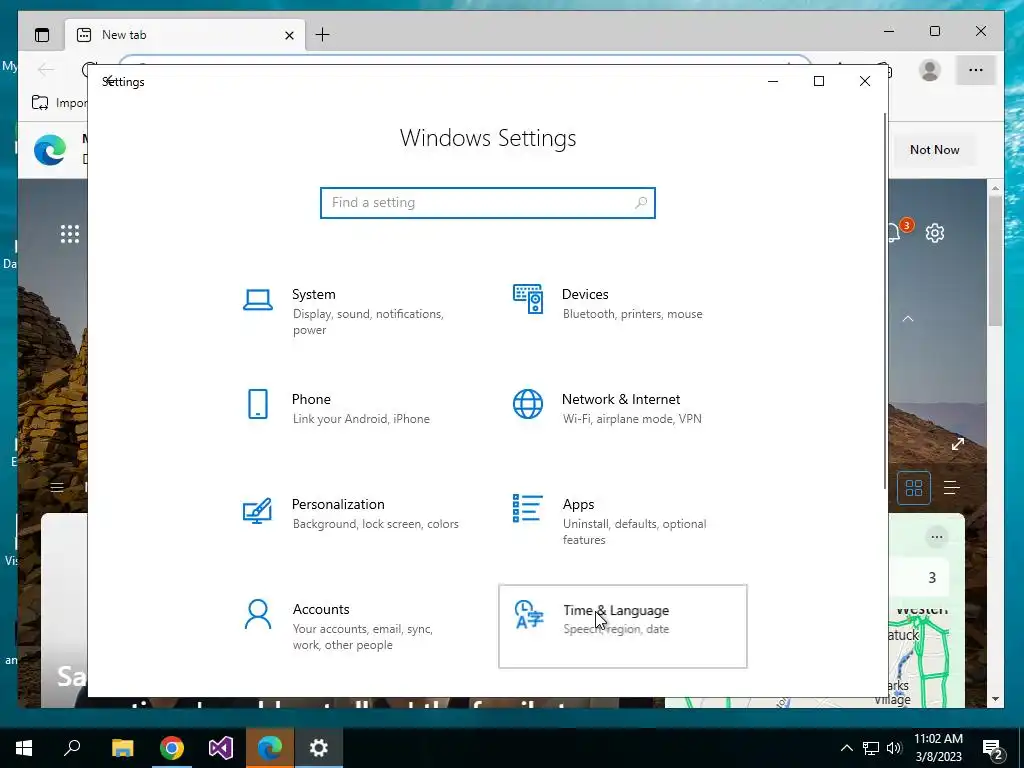Image resolution: width=1024 pixels, height=768 pixels.
Task: Open Time & Language icon
Action: (528, 615)
